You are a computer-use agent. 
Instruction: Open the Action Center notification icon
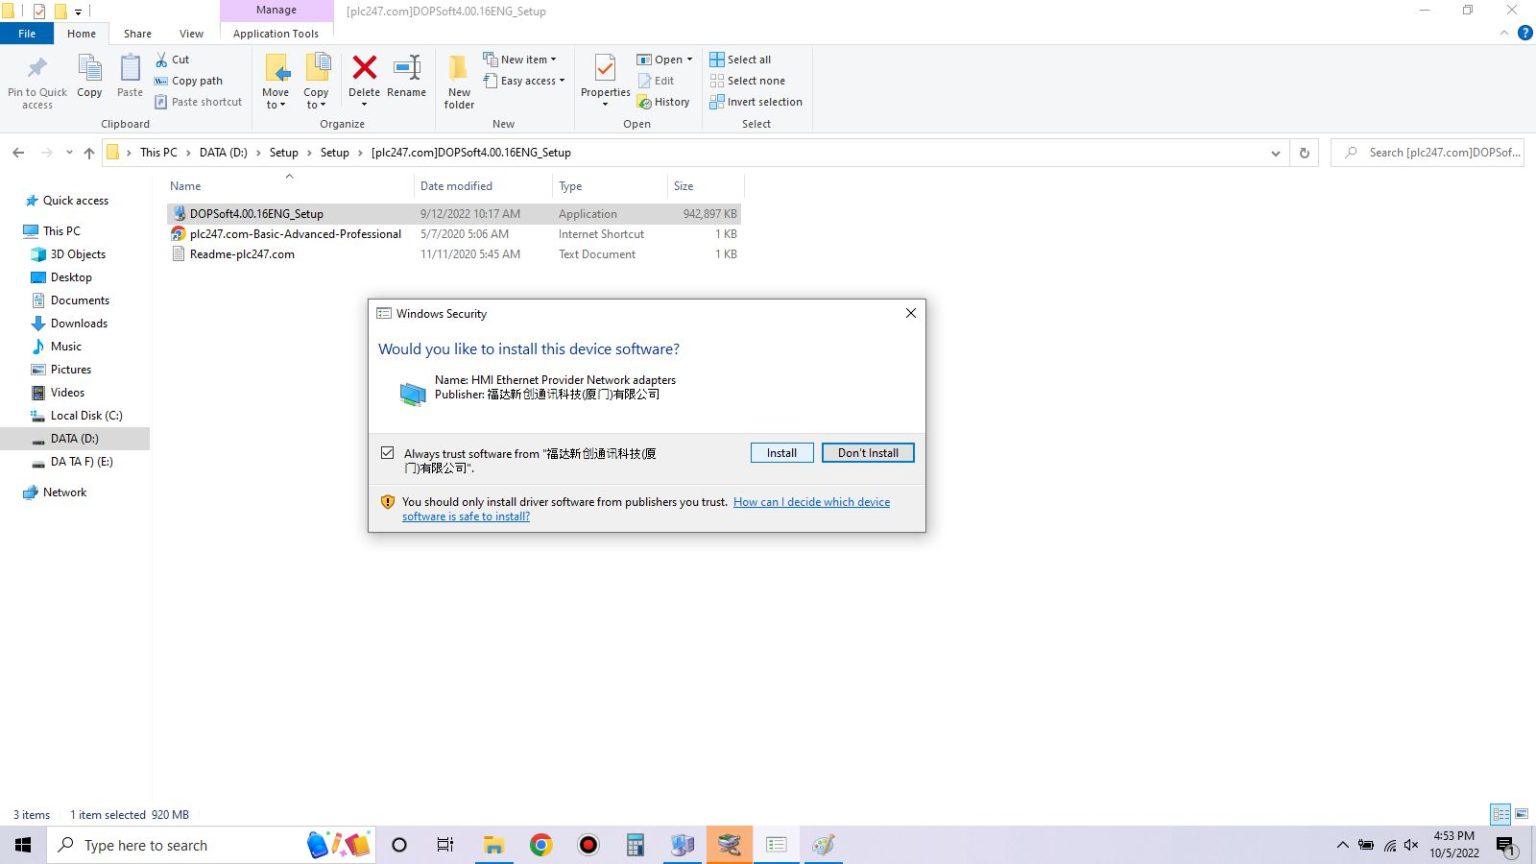(x=1507, y=847)
